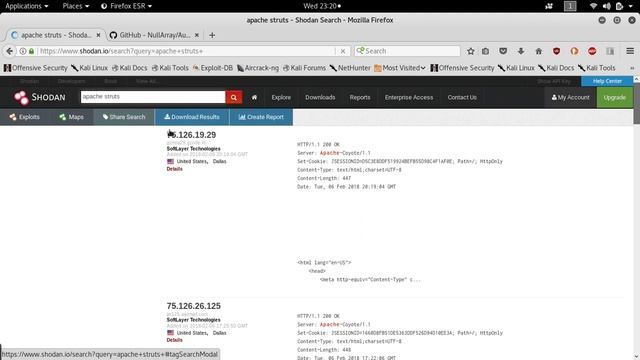
Task: Open Exploits from the Shodan toolbar
Action: click(24, 117)
